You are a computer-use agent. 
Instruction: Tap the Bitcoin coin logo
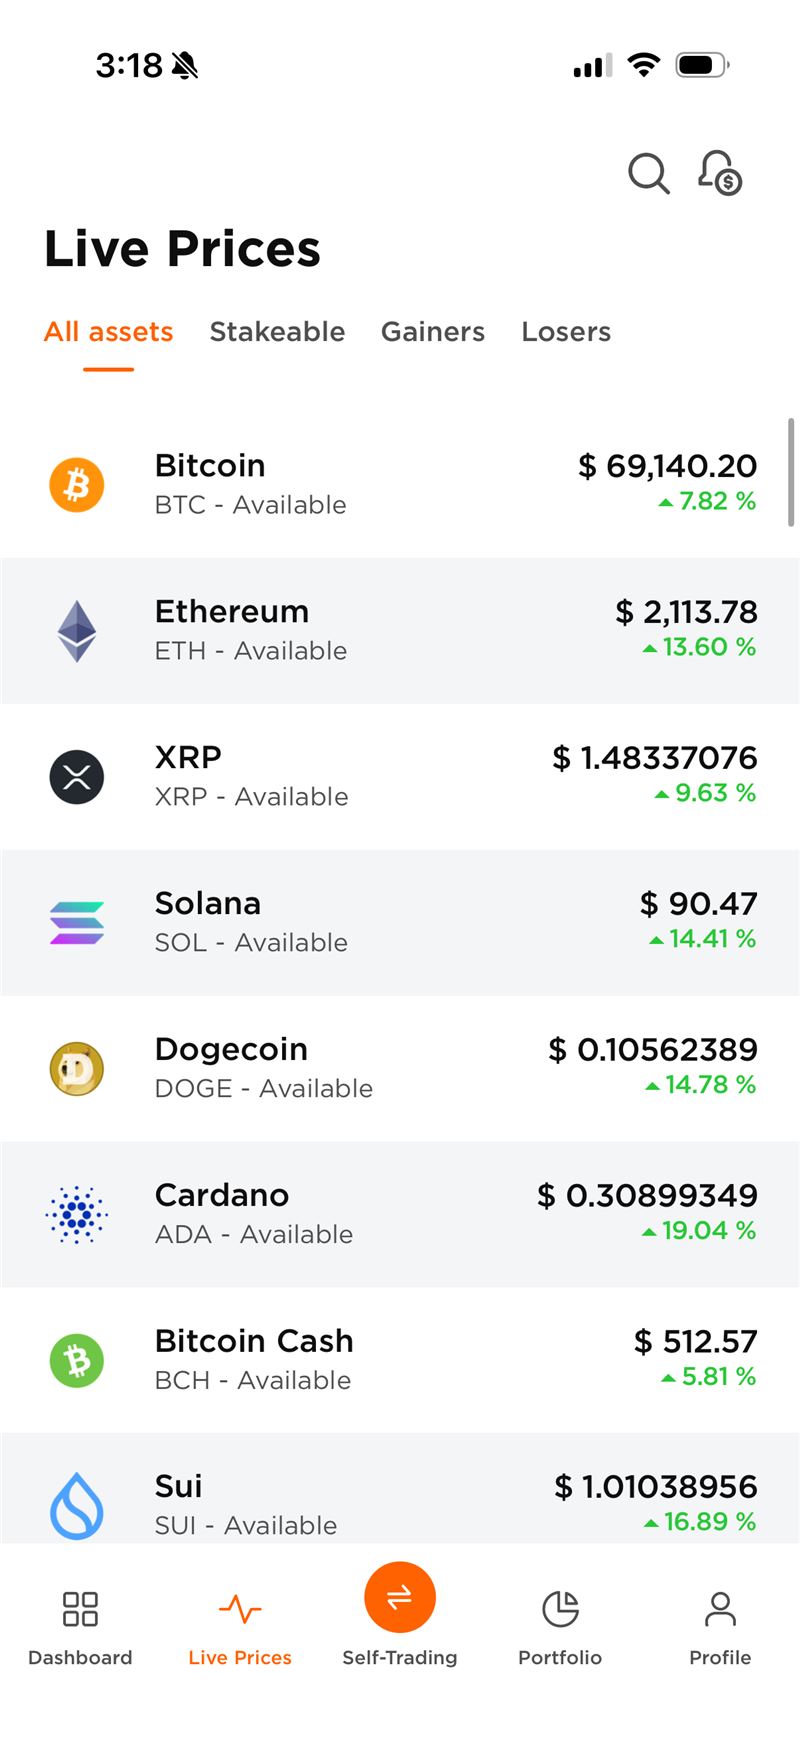(77, 485)
